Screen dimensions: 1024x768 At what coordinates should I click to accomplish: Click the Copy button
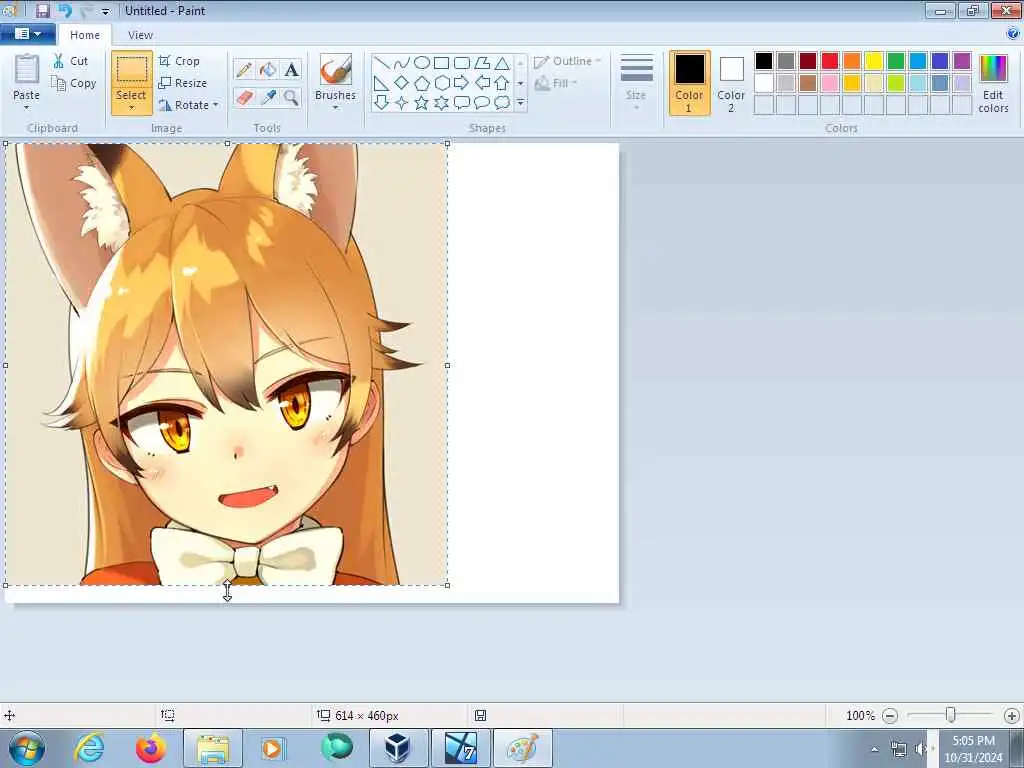[x=74, y=83]
